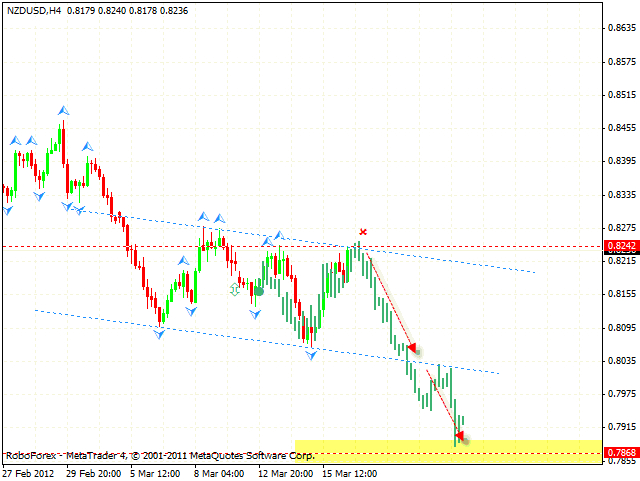Click the green hollow up arrow marker
The width and height of the screenshot is (640, 481).
[x=236, y=289]
